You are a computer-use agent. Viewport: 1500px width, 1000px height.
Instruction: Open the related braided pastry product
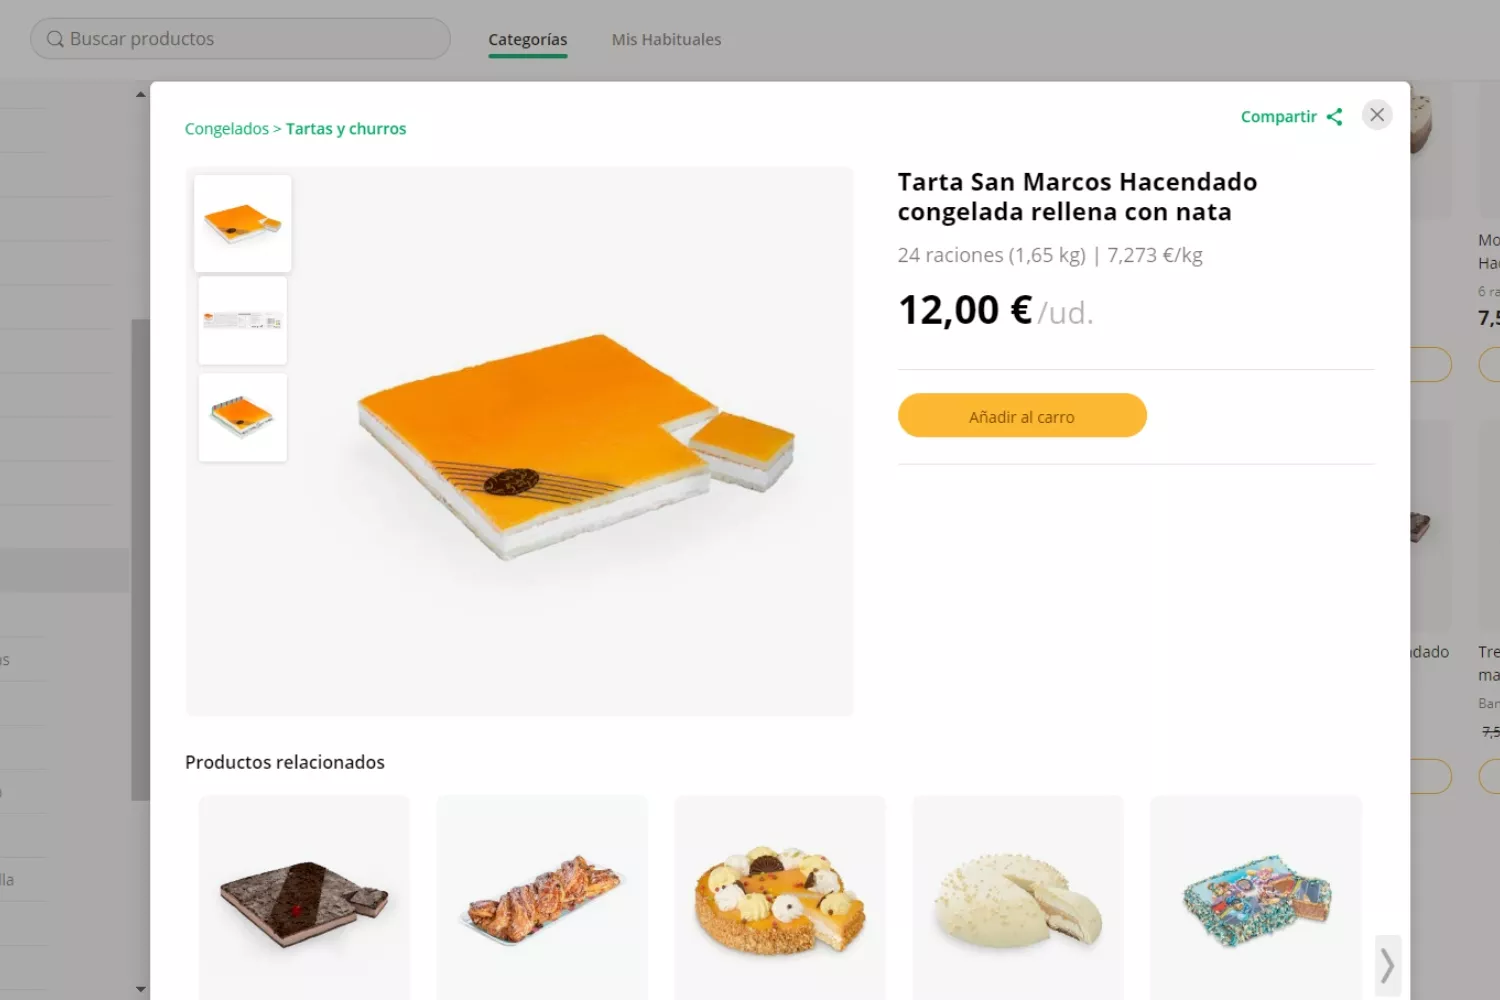(x=542, y=898)
